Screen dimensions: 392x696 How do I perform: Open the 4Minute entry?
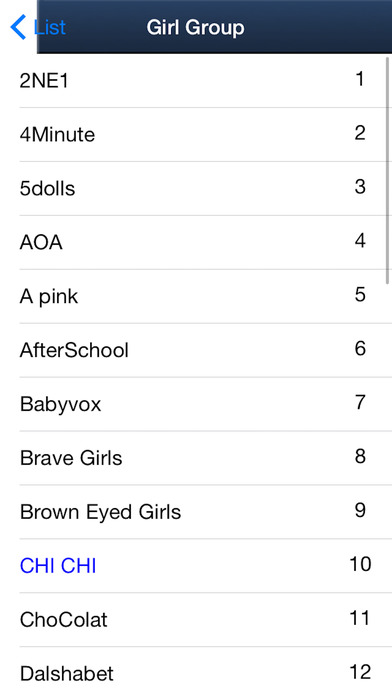pyautogui.click(x=196, y=134)
